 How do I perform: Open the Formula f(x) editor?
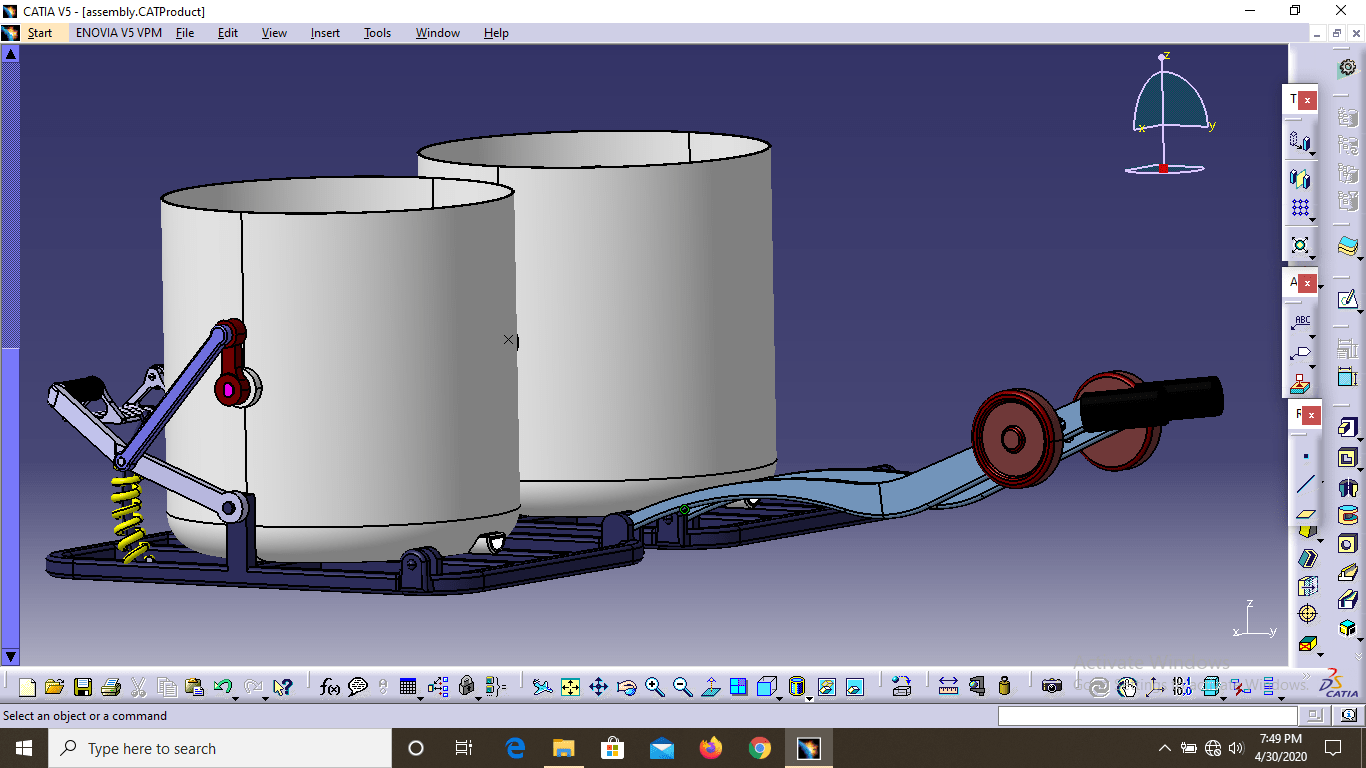[330, 687]
